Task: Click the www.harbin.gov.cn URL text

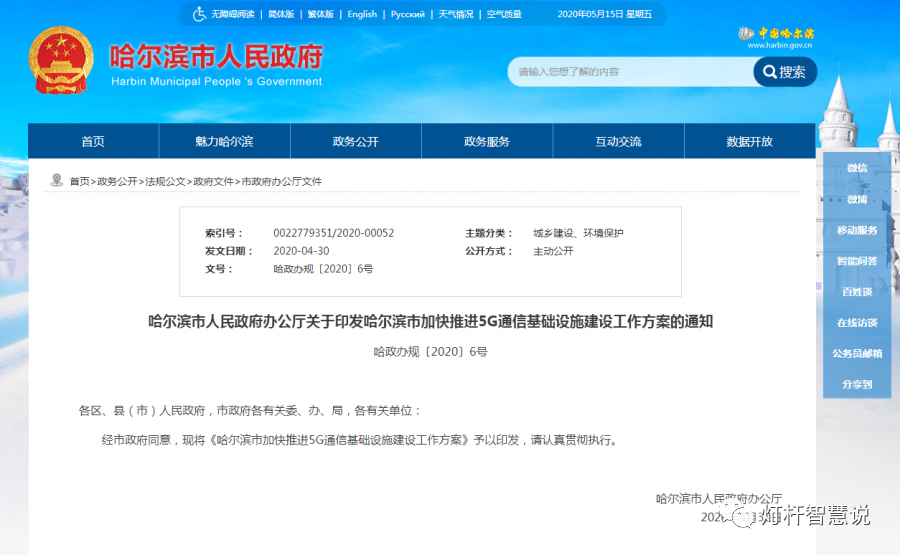Action: point(779,45)
